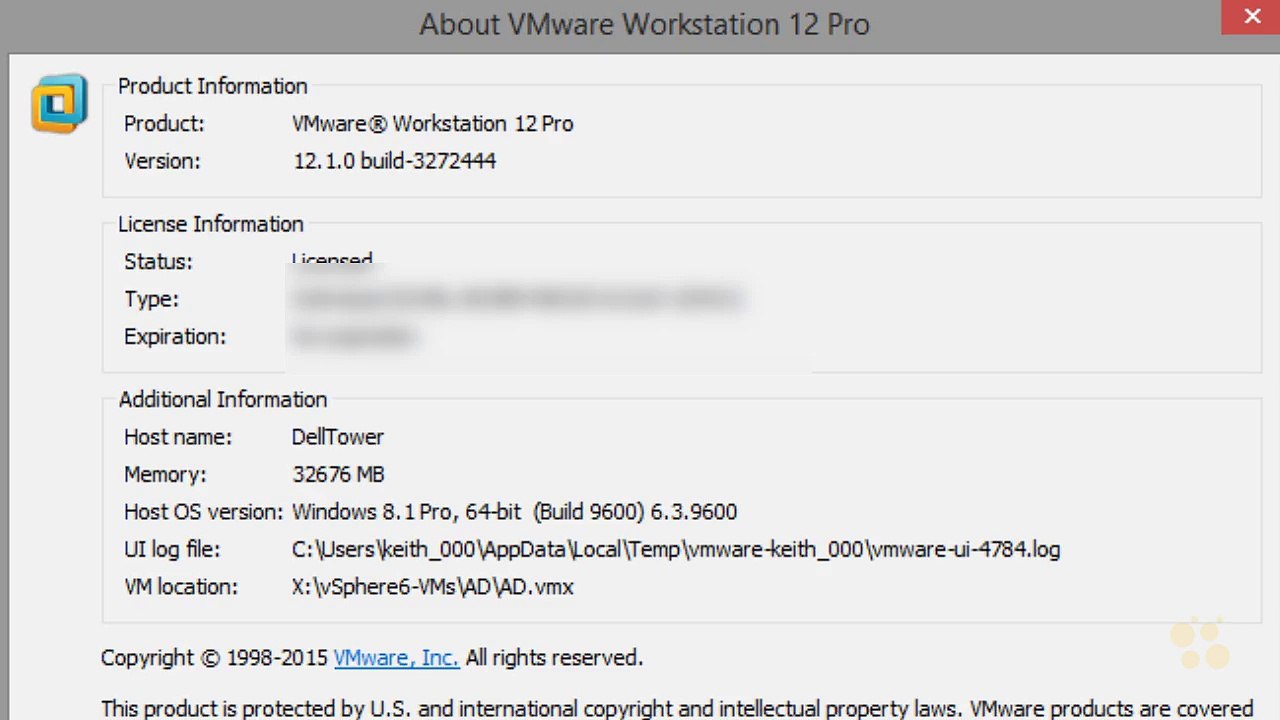Click the 'Expiration:' label
This screenshot has width=1280, height=720.
[174, 337]
